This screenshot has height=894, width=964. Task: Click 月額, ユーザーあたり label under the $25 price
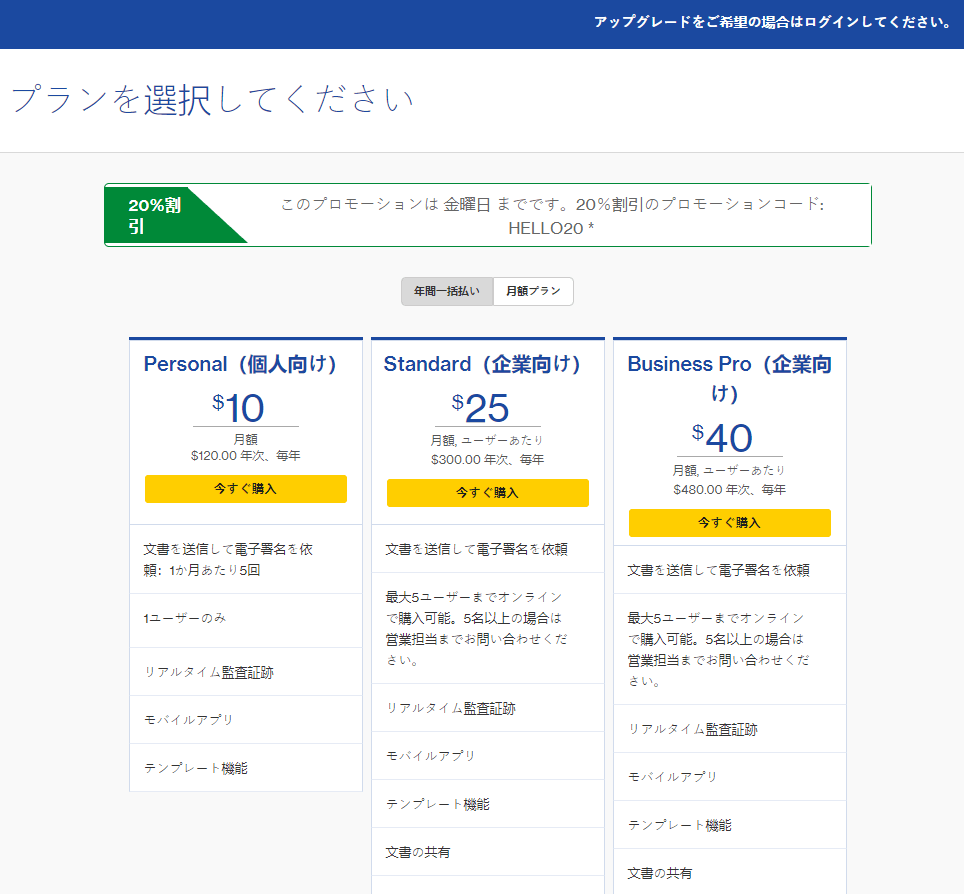click(x=488, y=440)
